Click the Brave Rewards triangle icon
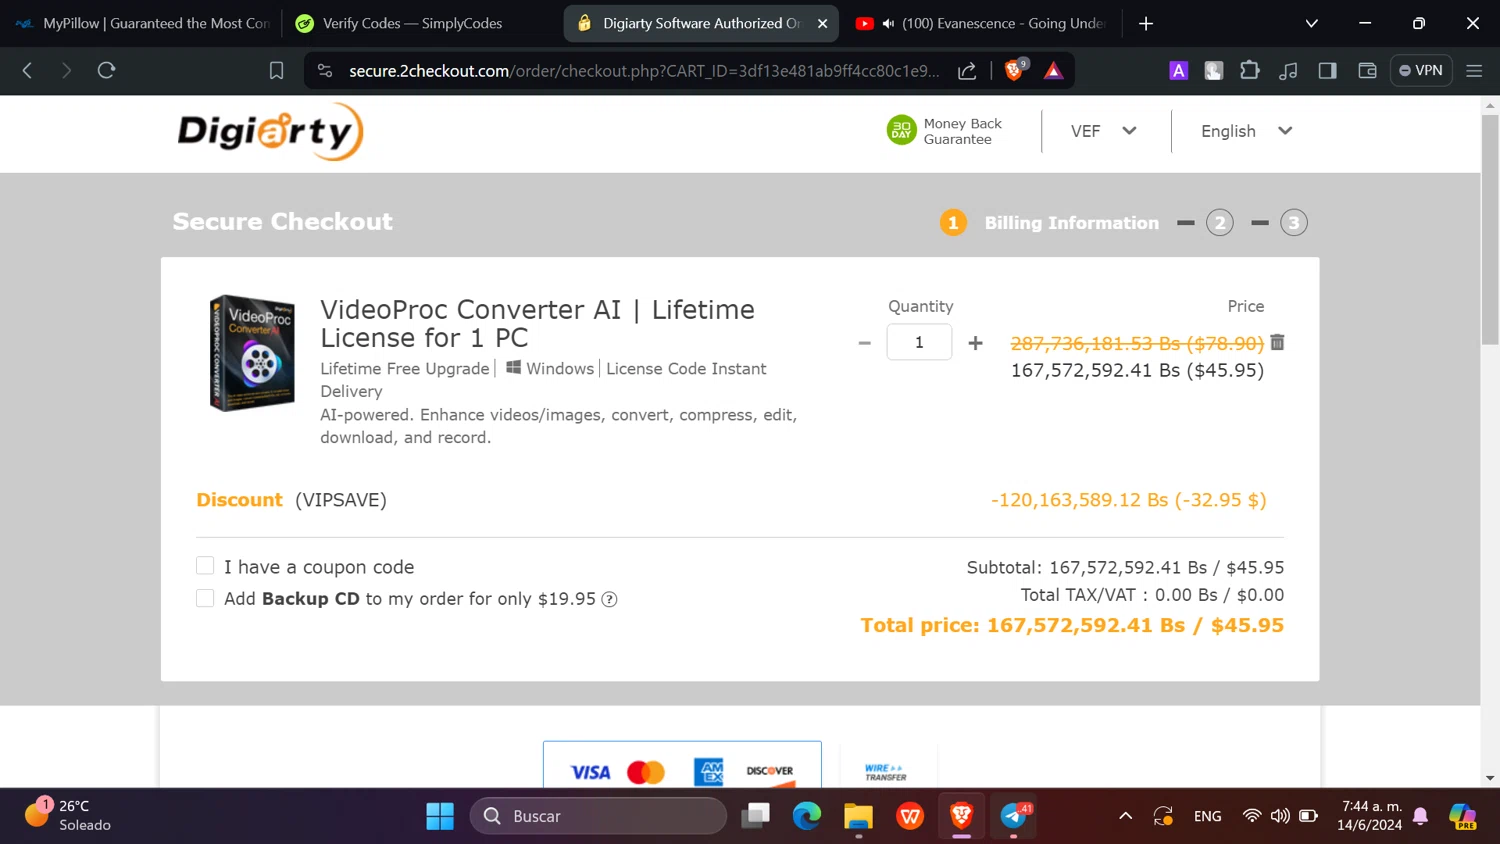The width and height of the screenshot is (1500, 844). click(1053, 70)
